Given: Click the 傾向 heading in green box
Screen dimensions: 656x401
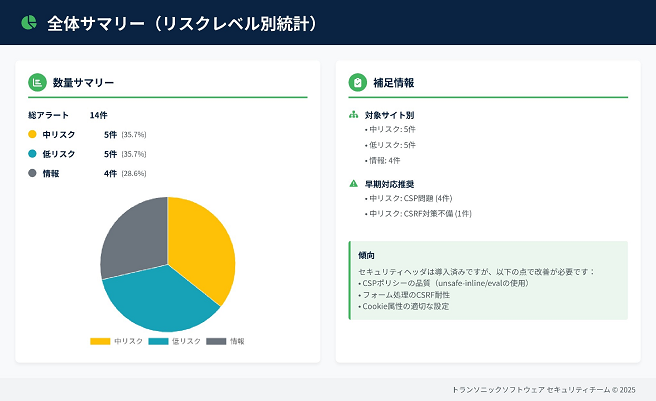Looking at the screenshot, I should [x=365, y=256].
